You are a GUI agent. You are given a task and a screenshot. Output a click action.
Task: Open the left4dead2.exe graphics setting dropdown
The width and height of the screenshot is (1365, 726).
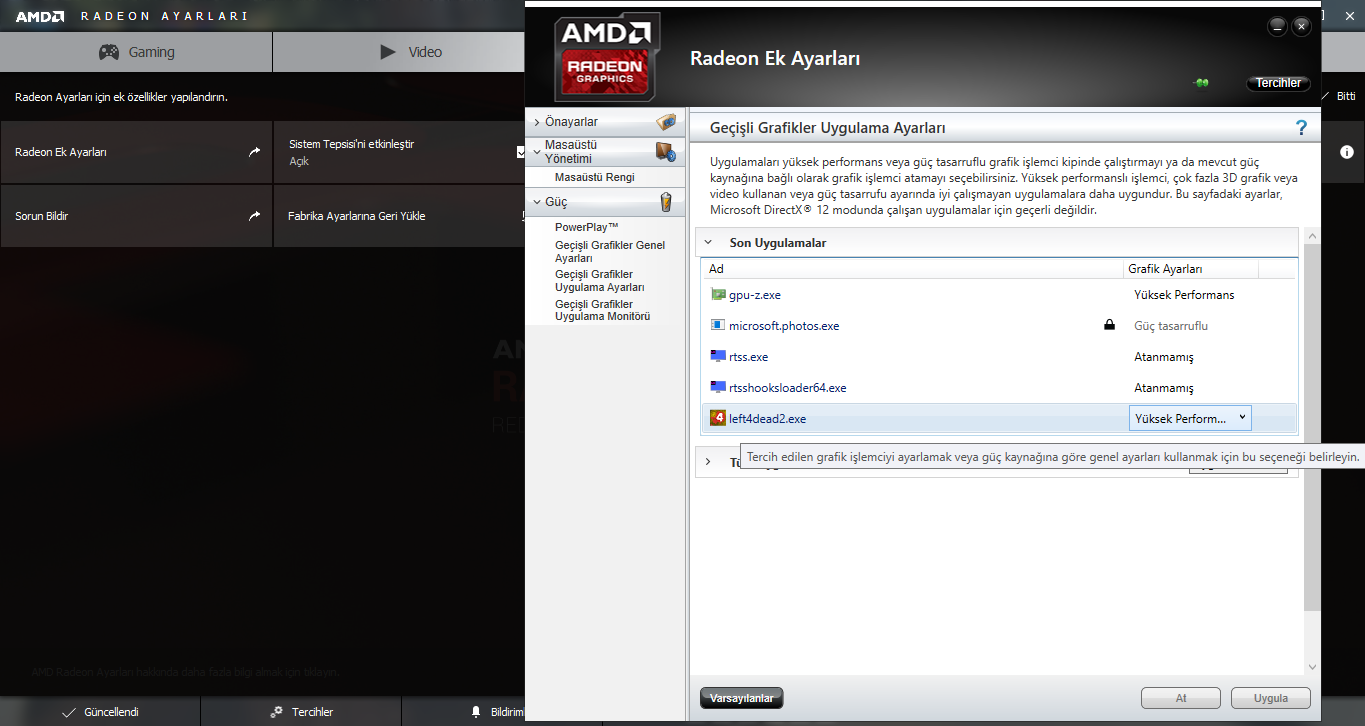tap(1190, 418)
